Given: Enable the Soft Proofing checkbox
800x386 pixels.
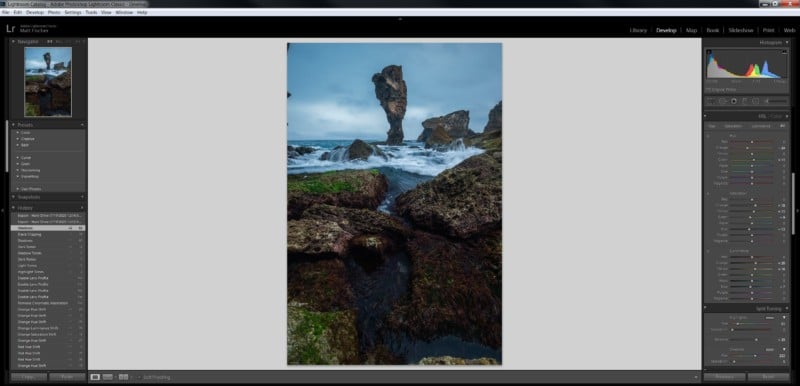Looking at the screenshot, I should click(x=139, y=377).
